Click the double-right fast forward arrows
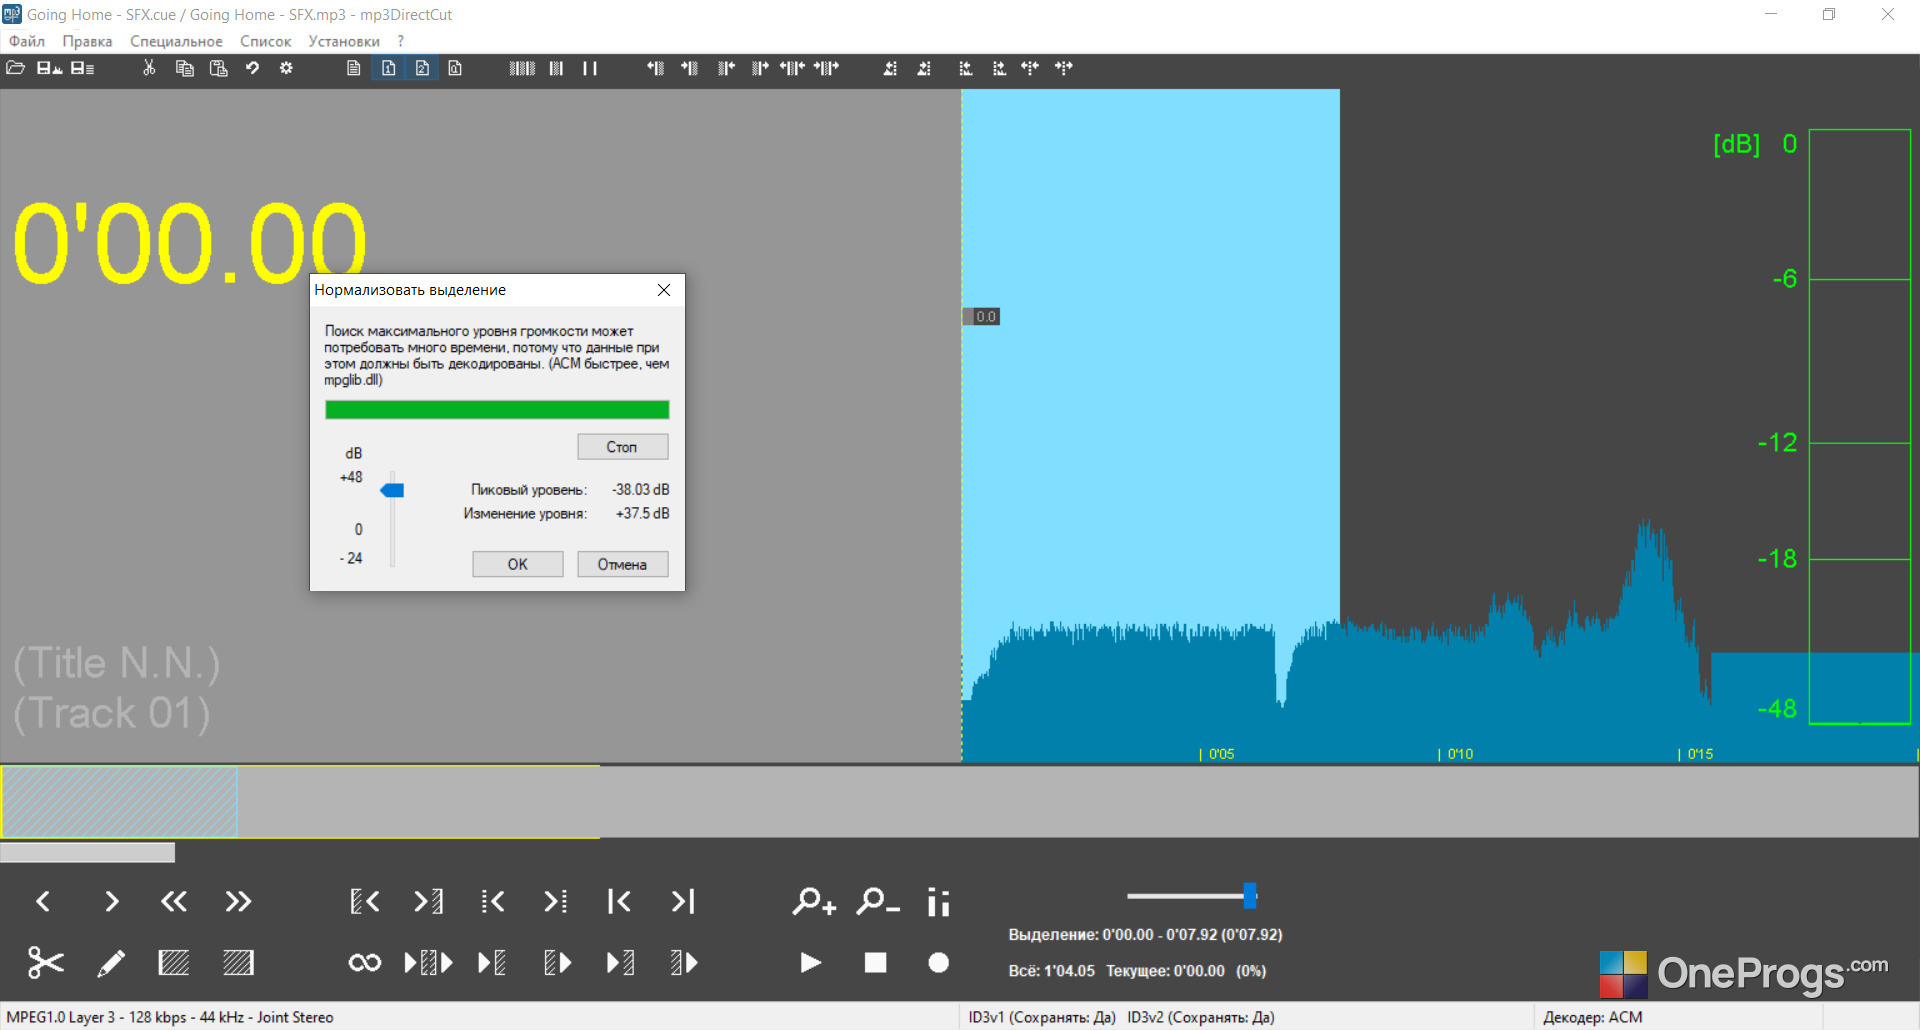The width and height of the screenshot is (1920, 1030). [x=238, y=901]
